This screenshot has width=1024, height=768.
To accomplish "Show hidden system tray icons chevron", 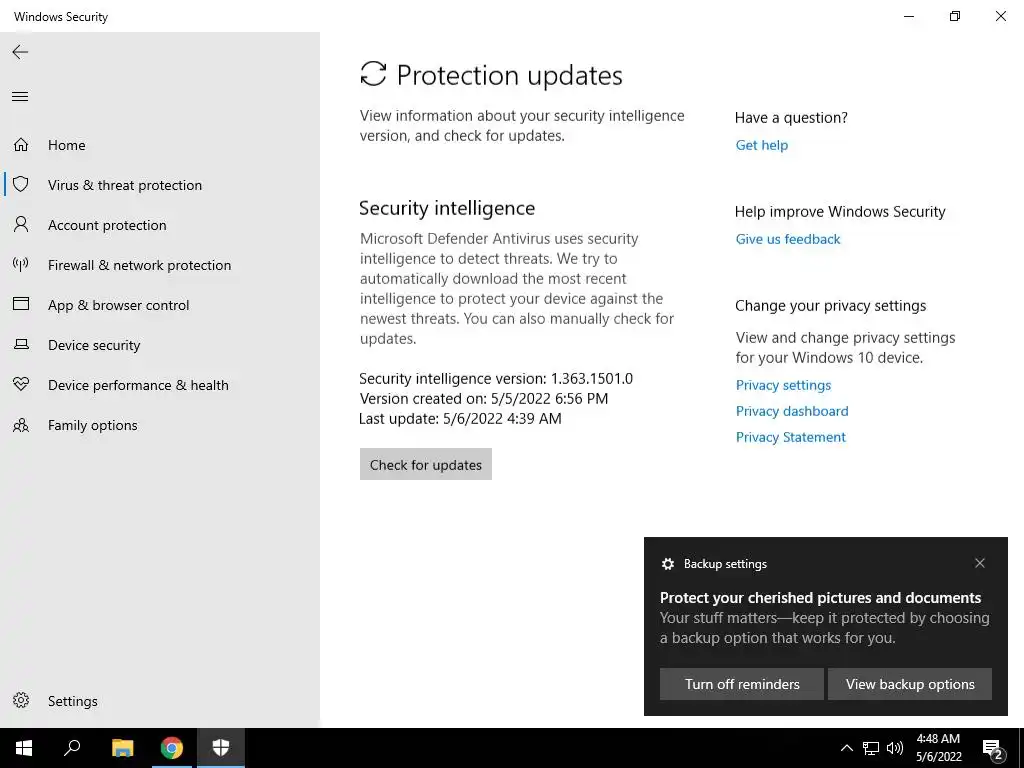I will (846, 748).
